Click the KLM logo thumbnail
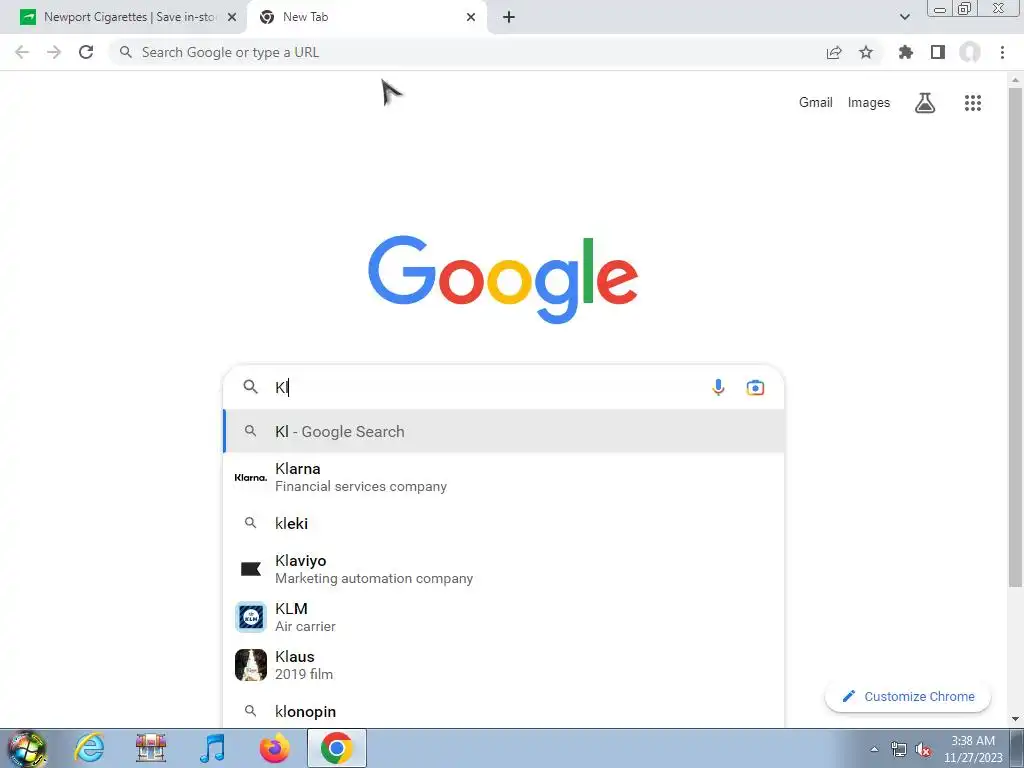 coord(251,617)
